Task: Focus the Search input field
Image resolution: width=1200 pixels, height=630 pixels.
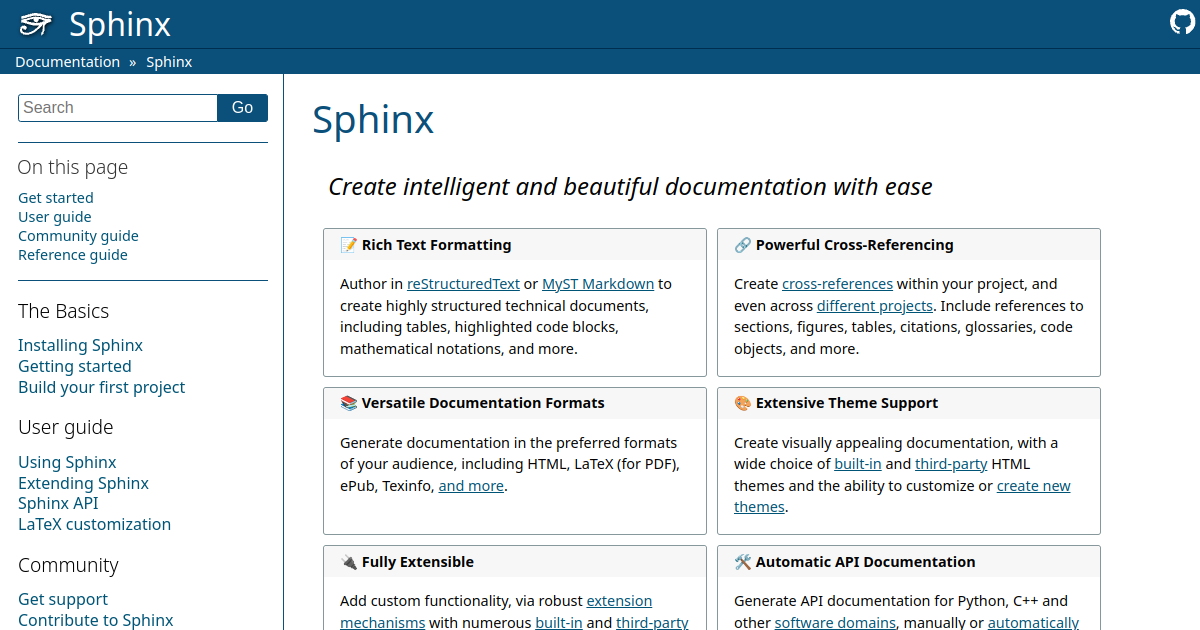Action: coord(118,108)
